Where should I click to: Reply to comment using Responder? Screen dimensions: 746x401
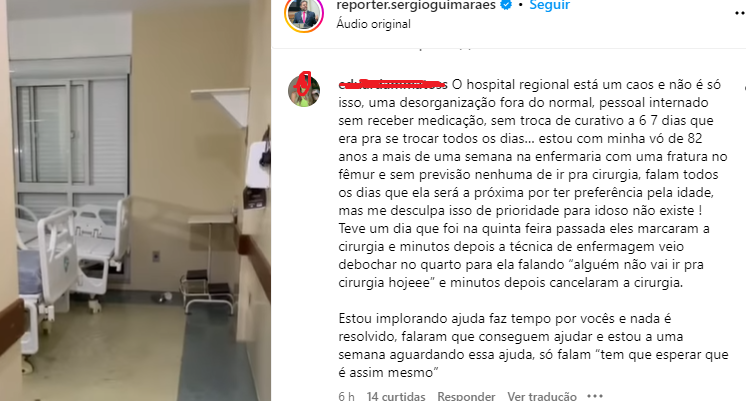point(466,396)
